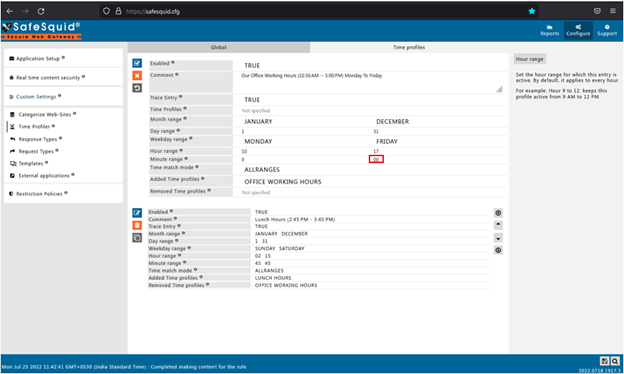Click SUNDAY SATURDAY weekday range in second entry

point(279,249)
